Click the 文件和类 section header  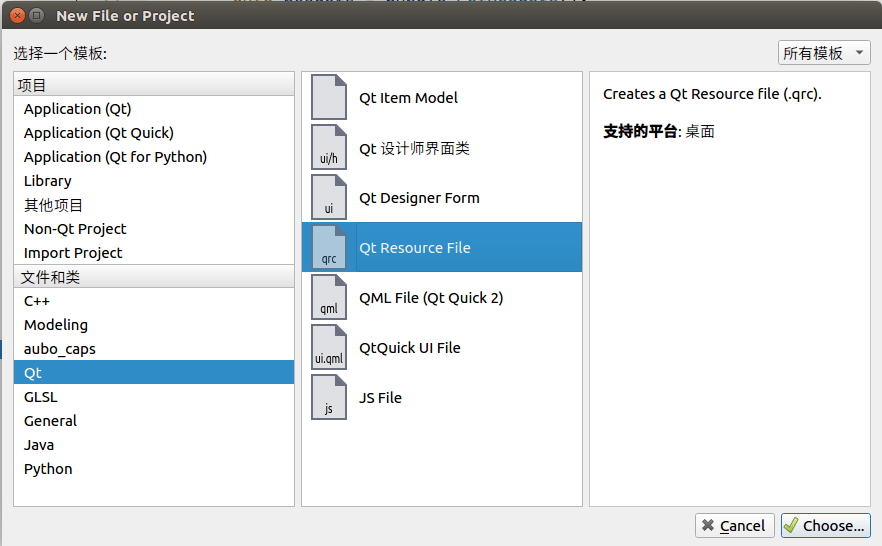(154, 277)
